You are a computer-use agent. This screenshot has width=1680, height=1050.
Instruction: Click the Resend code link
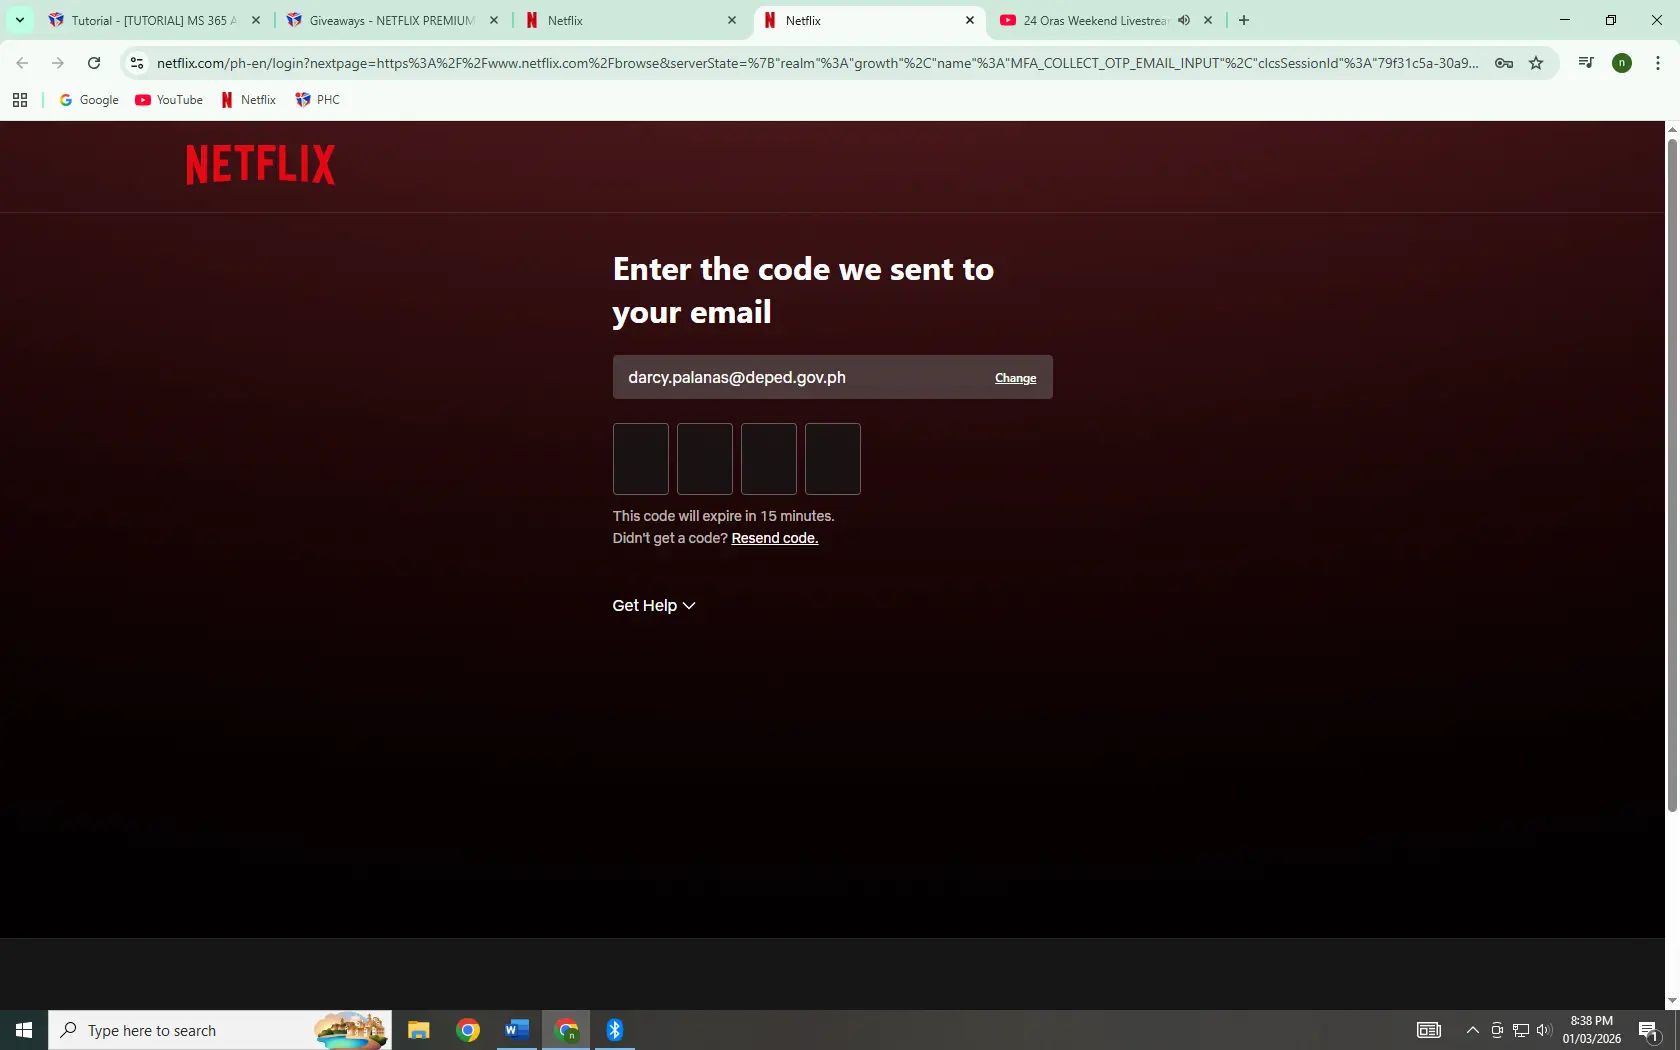[x=775, y=538]
